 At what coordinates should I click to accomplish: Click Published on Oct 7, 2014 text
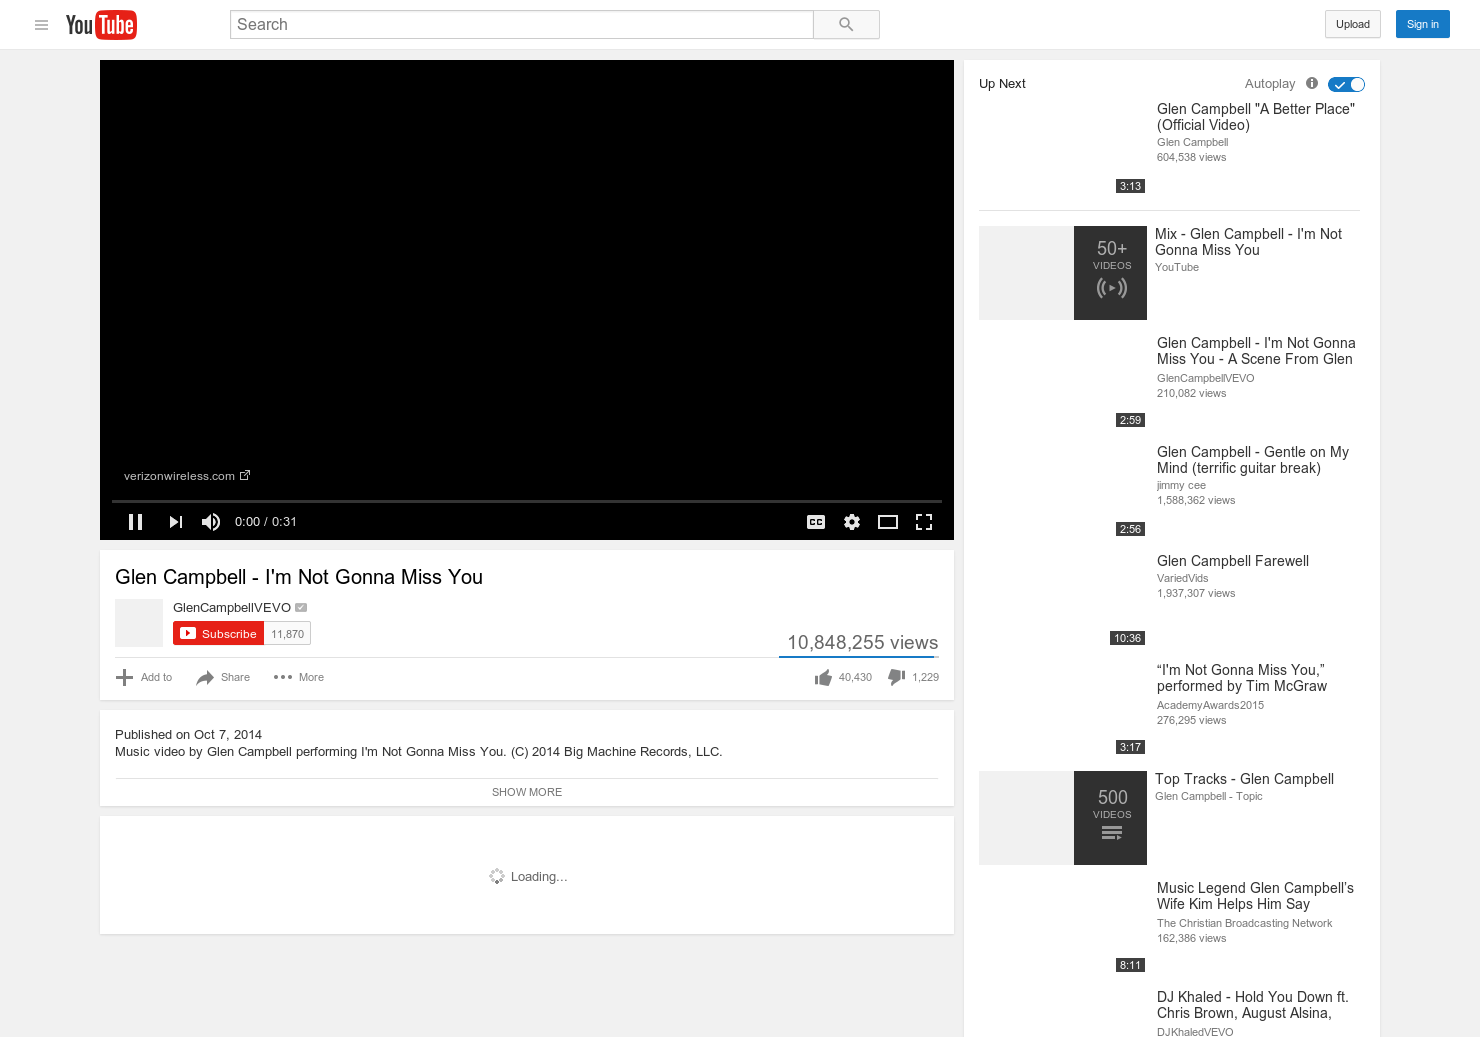click(x=188, y=734)
